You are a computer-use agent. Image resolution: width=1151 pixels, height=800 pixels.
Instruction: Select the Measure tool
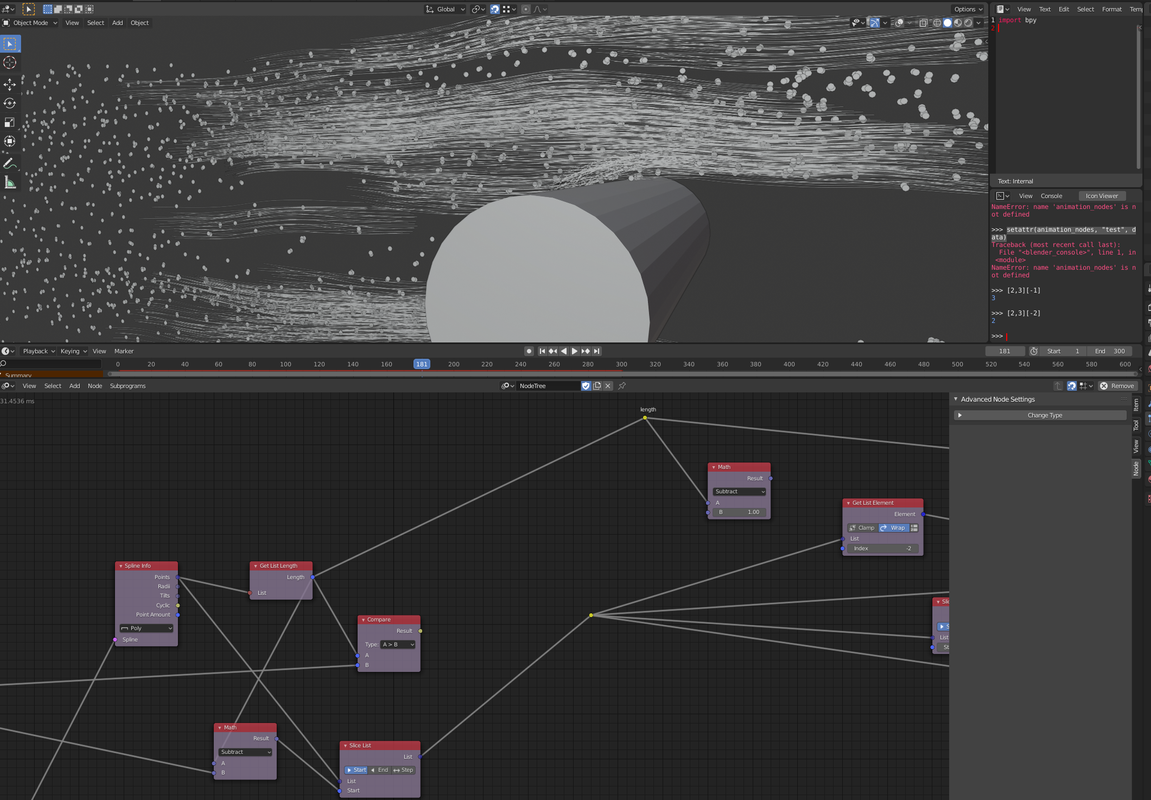[10, 182]
